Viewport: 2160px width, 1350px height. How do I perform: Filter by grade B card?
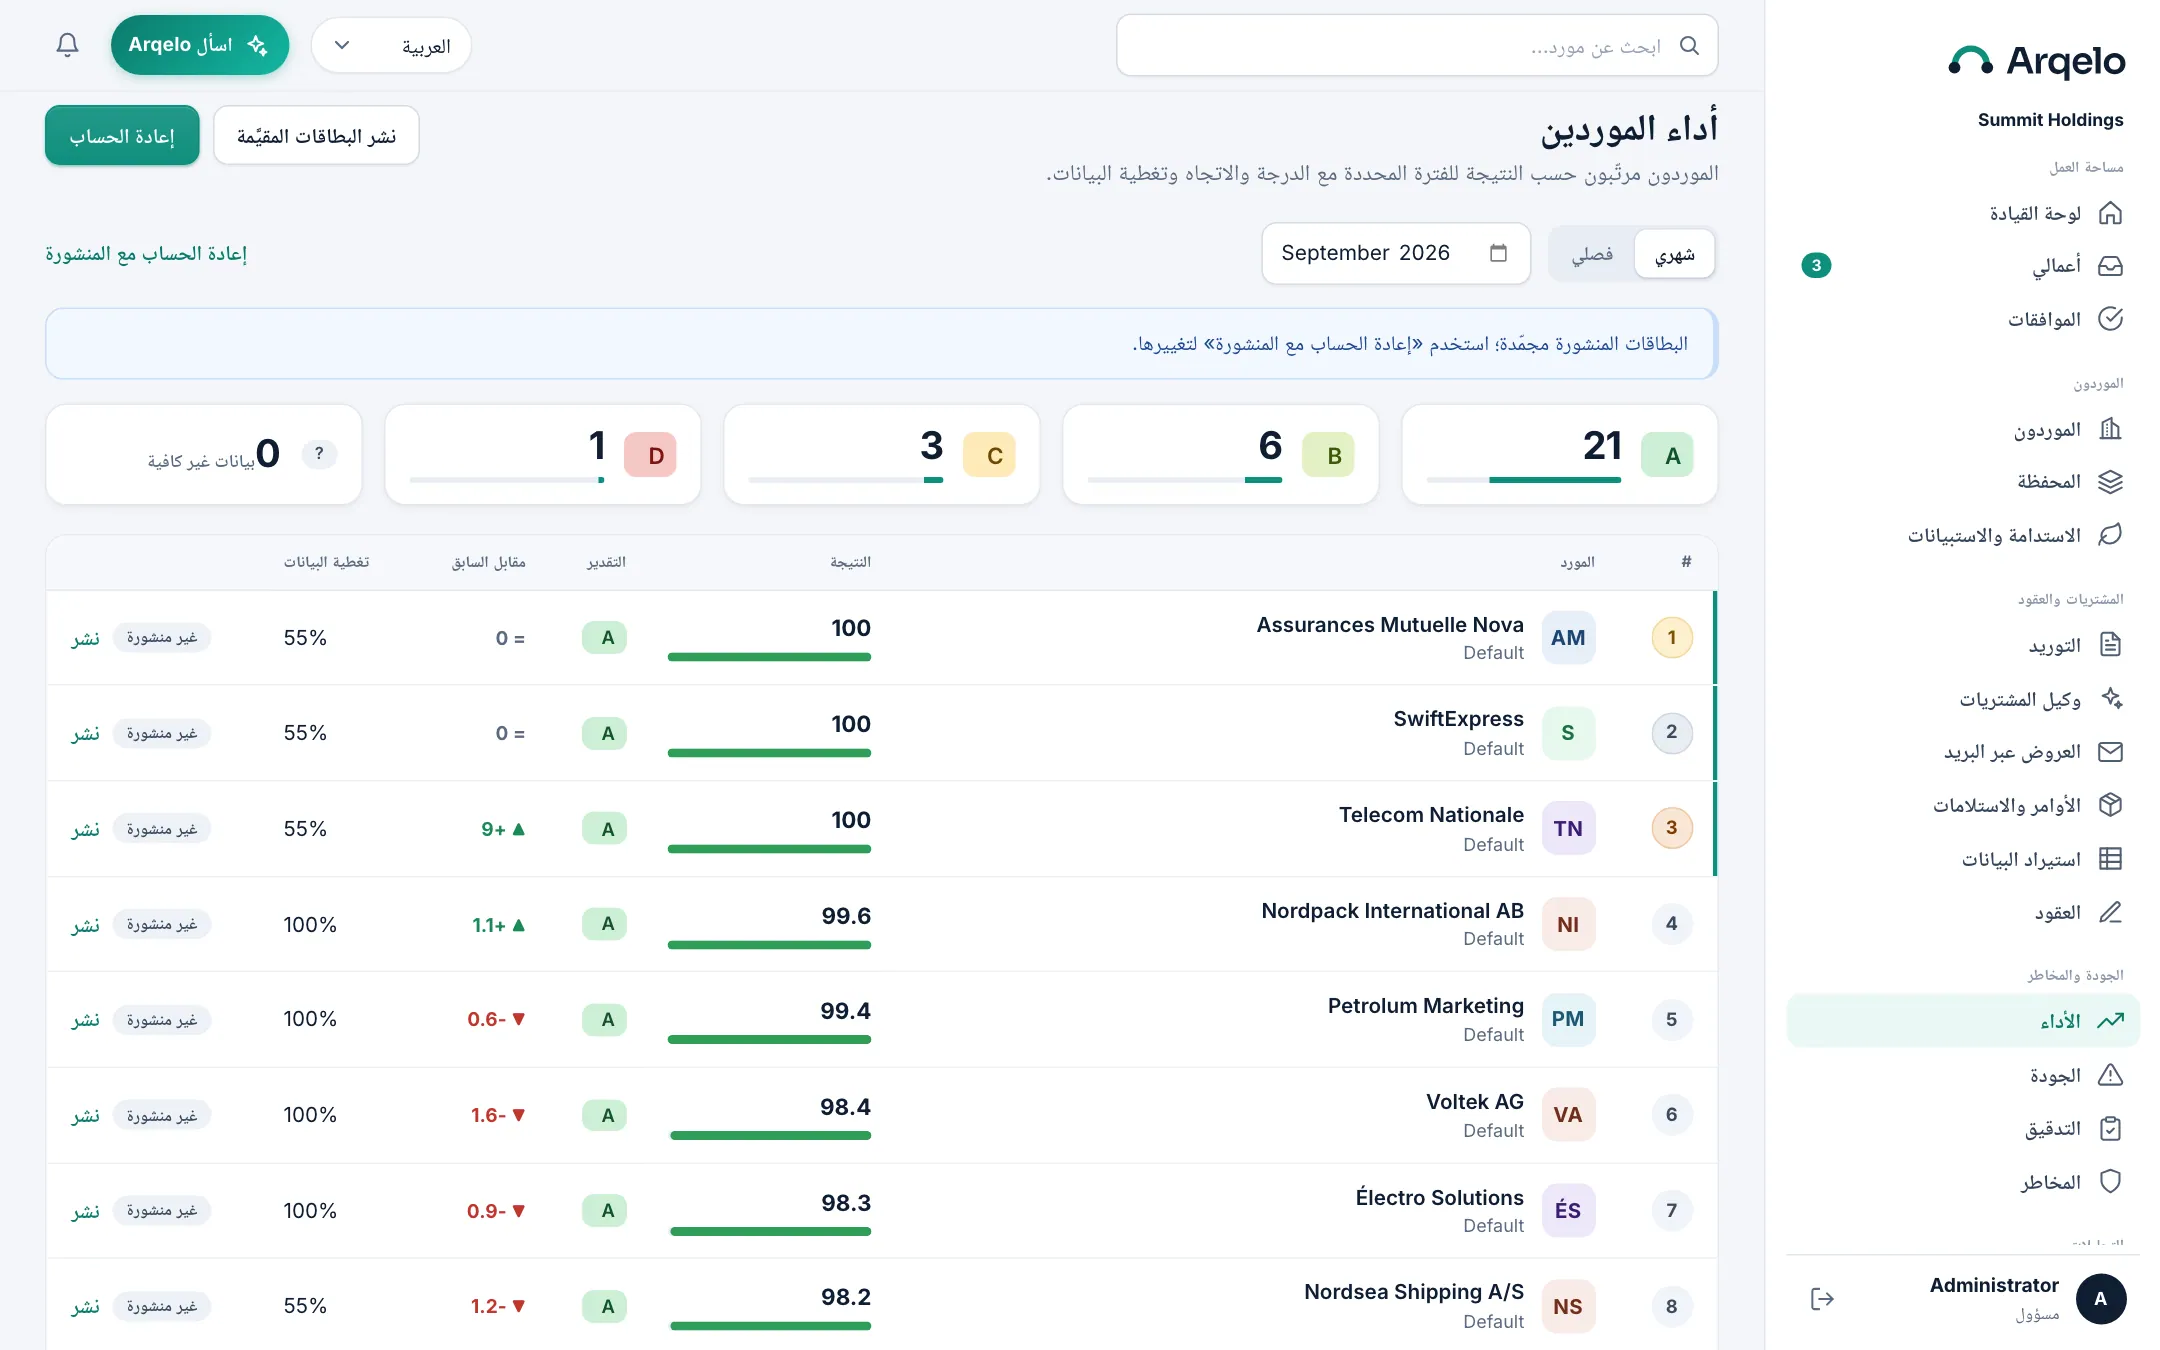(x=1220, y=455)
